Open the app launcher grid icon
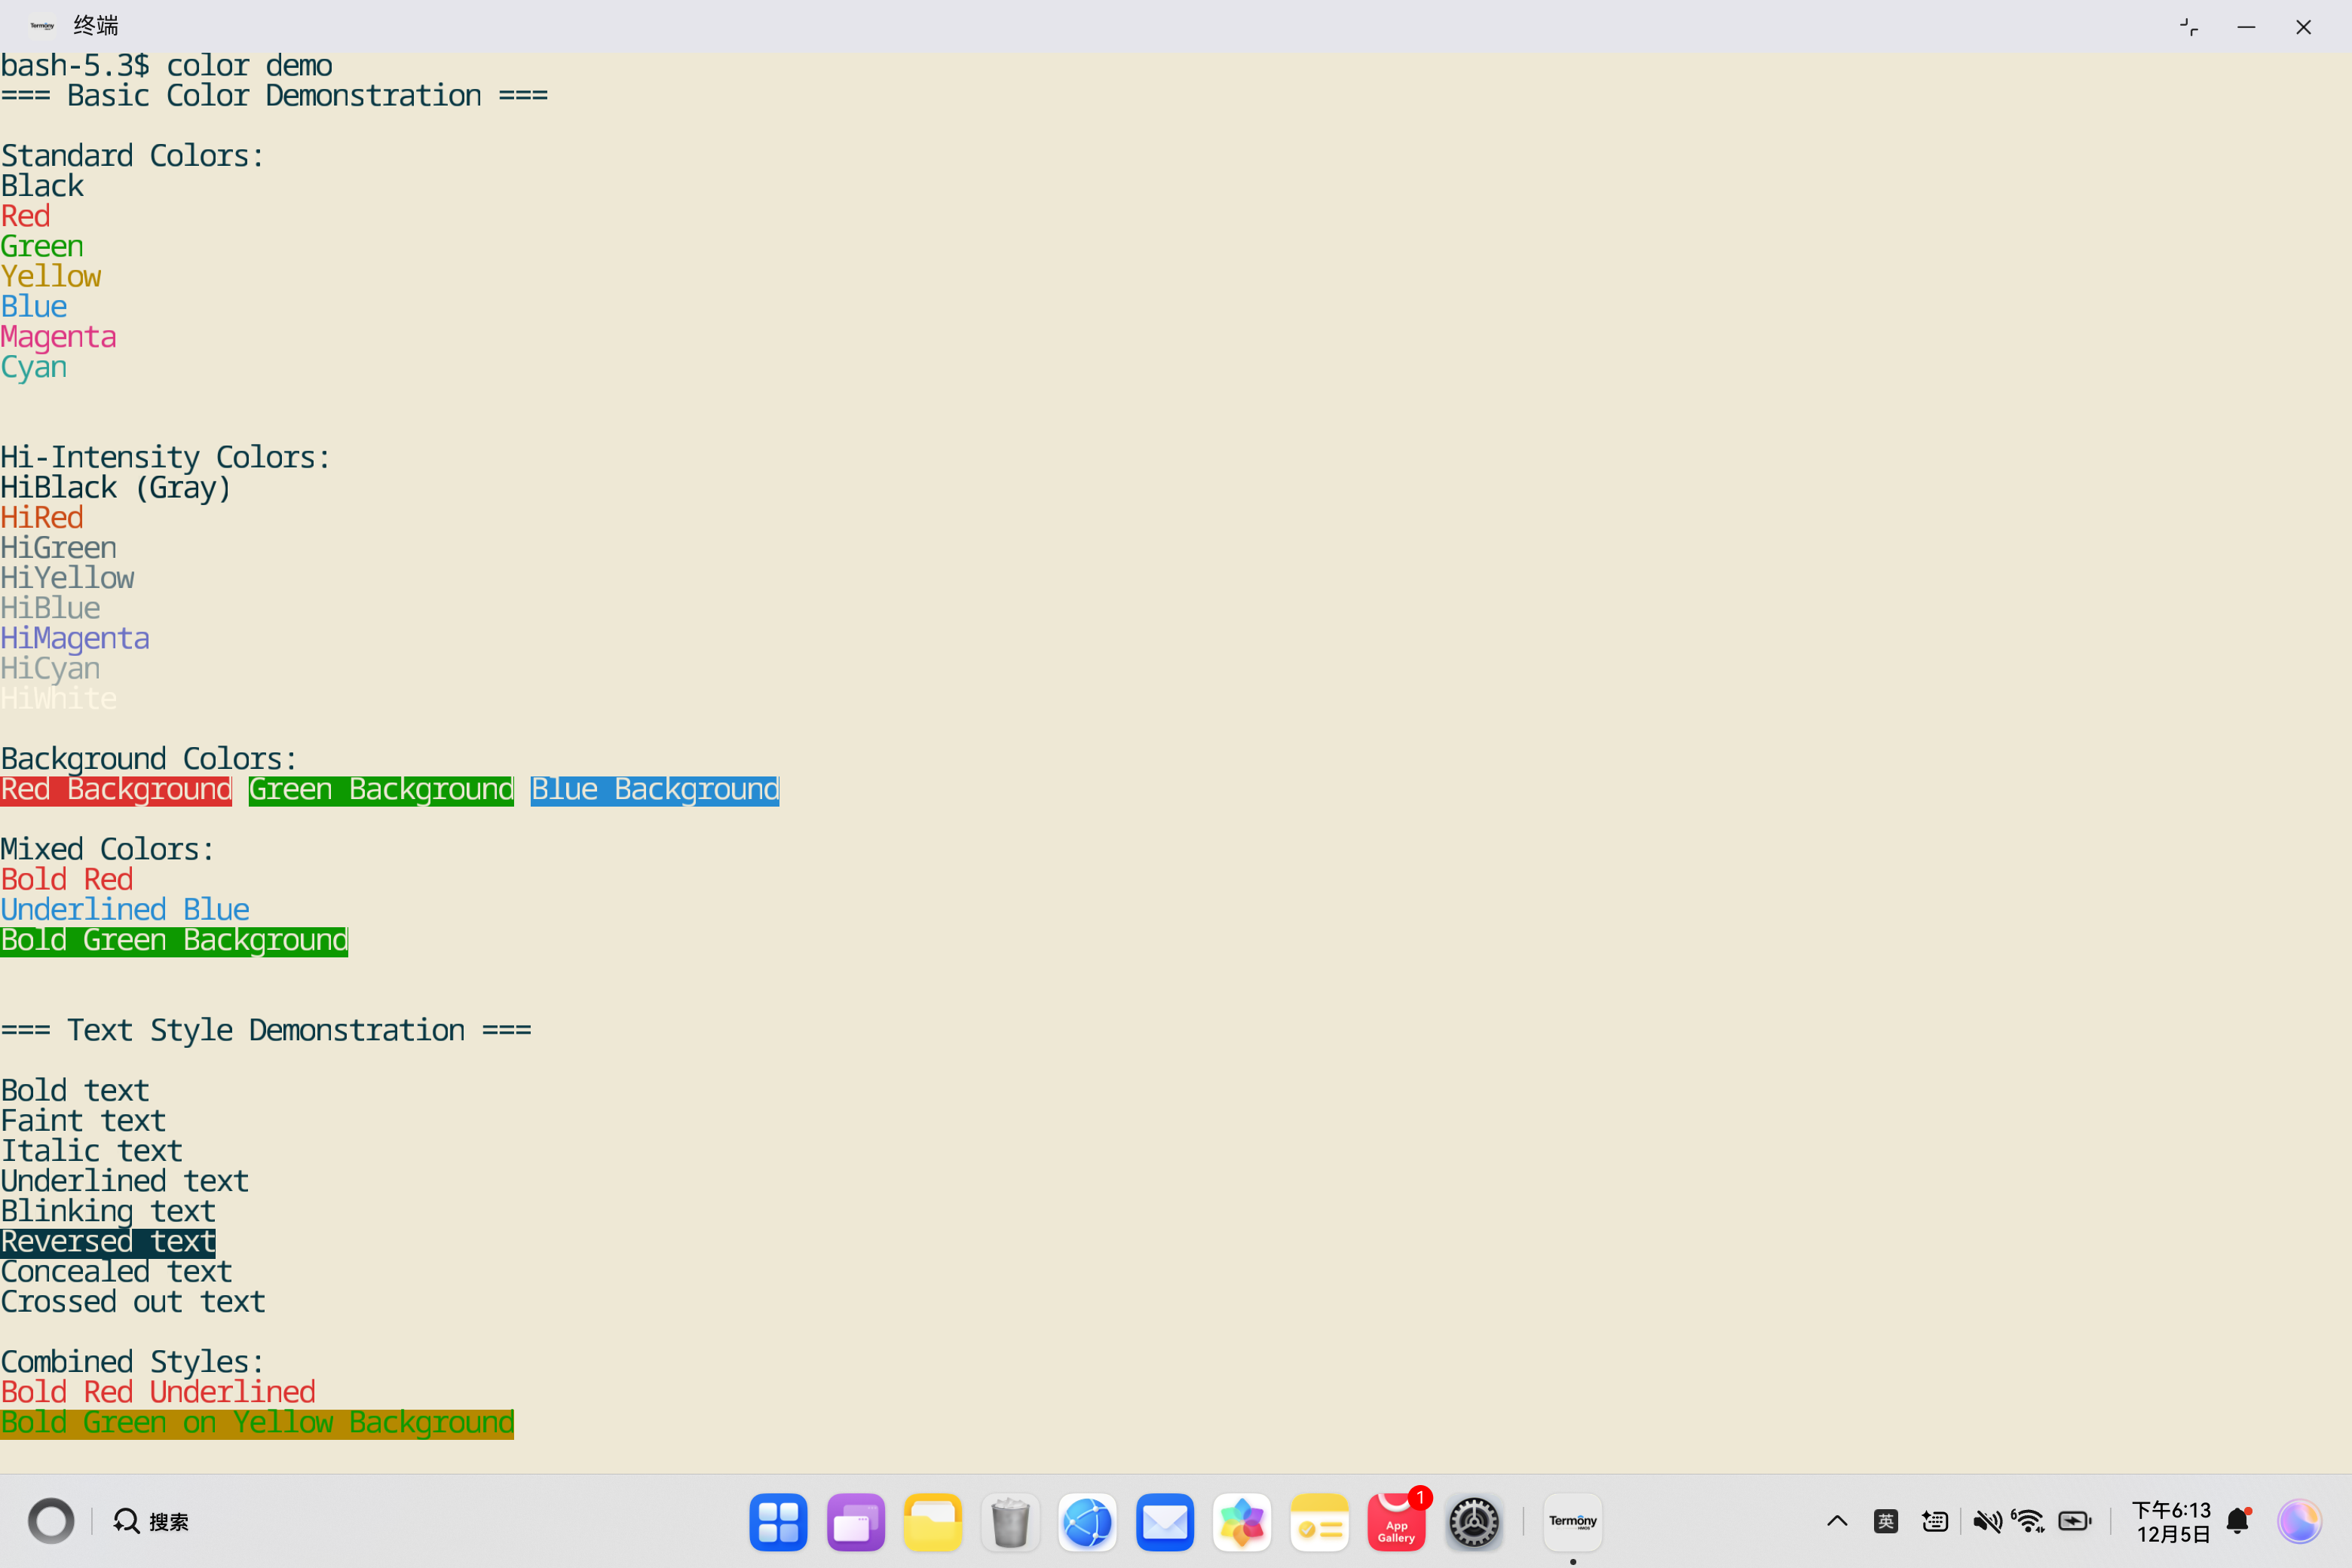Image resolution: width=2352 pixels, height=1568 pixels. point(778,1522)
